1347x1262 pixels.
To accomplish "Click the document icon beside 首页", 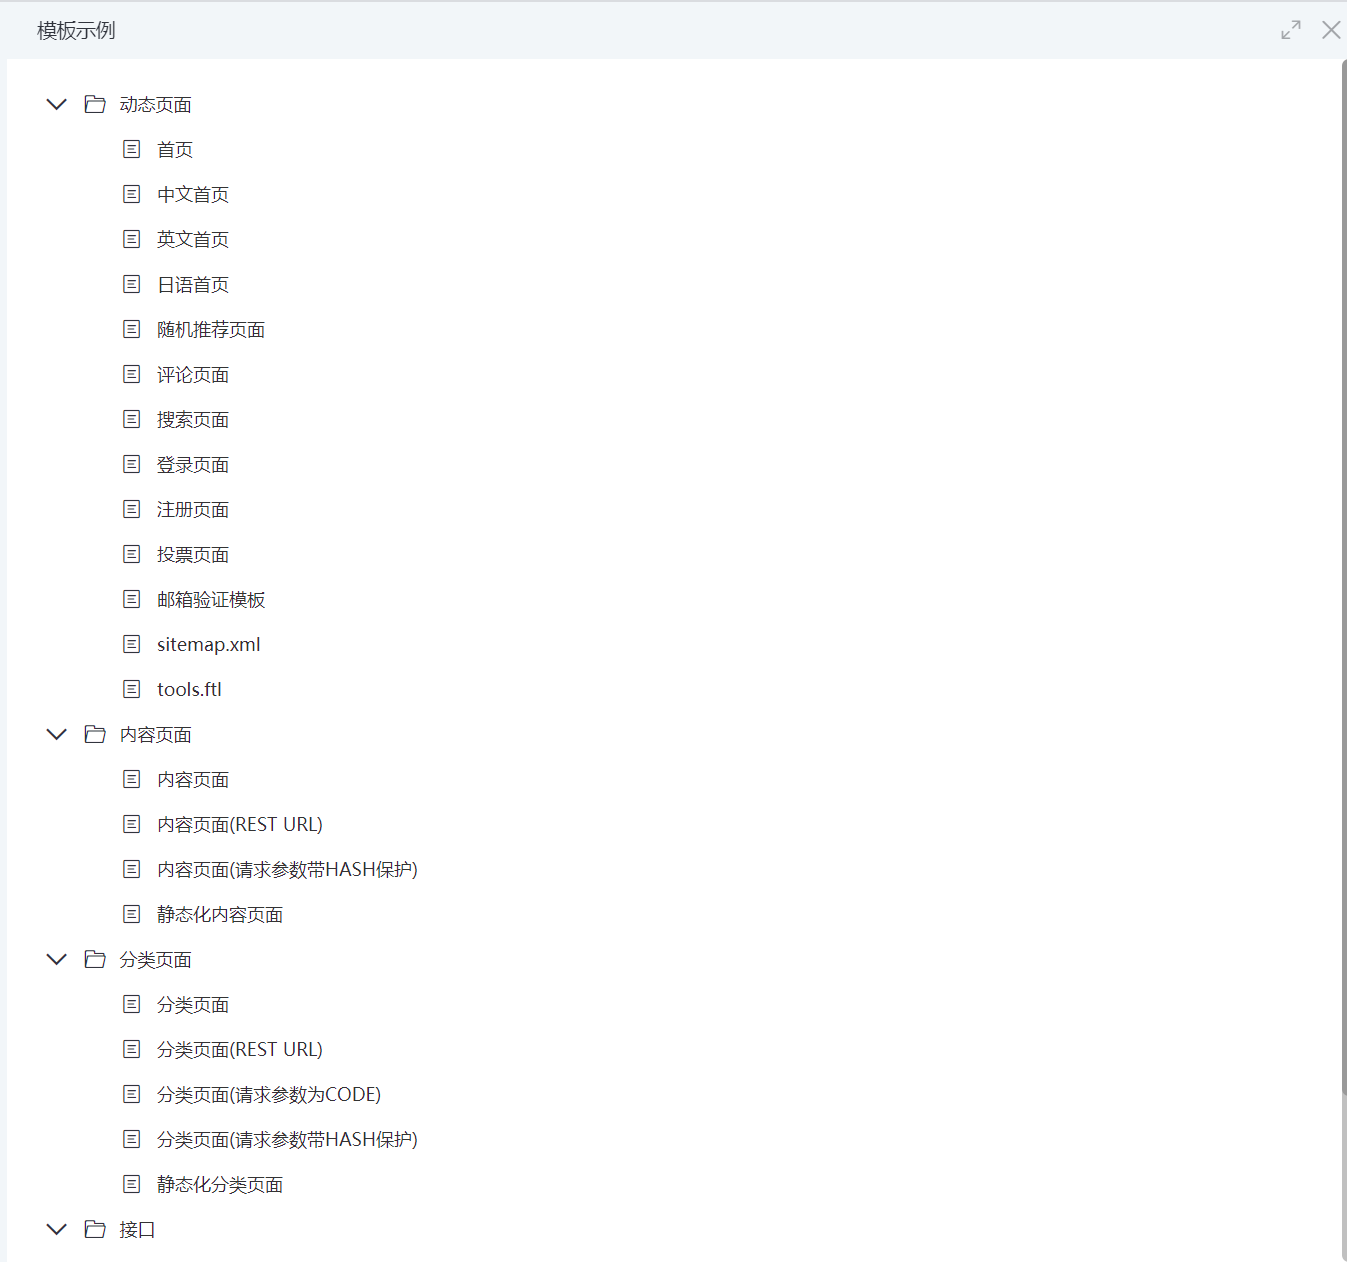I will point(131,149).
